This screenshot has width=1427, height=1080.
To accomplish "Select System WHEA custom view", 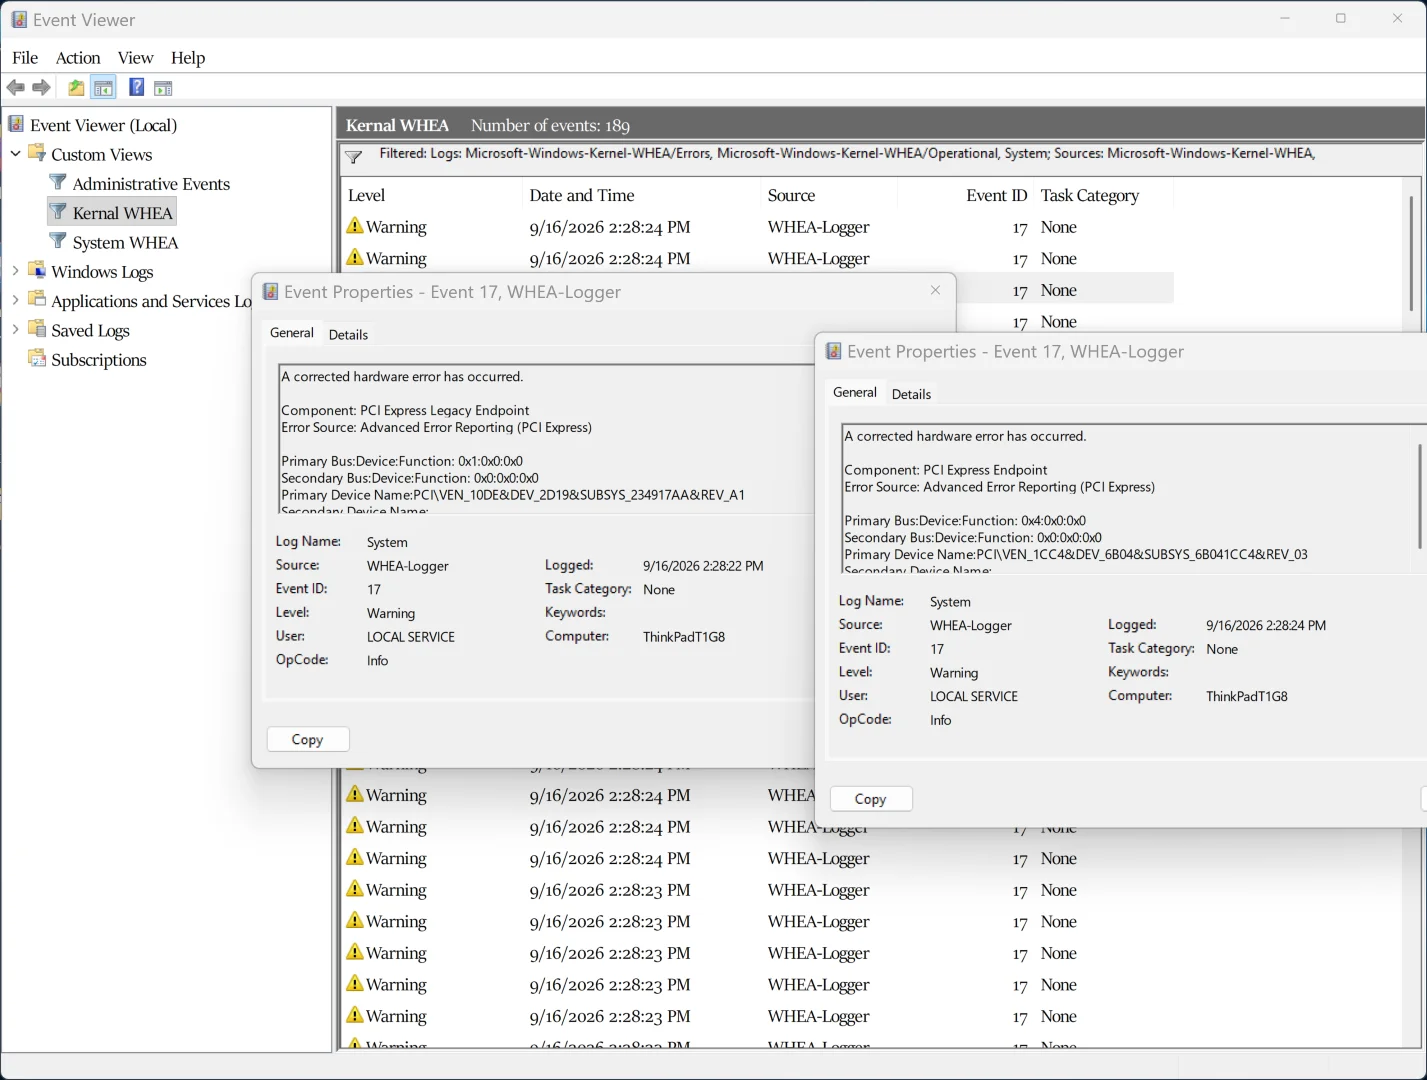I will (x=125, y=243).
